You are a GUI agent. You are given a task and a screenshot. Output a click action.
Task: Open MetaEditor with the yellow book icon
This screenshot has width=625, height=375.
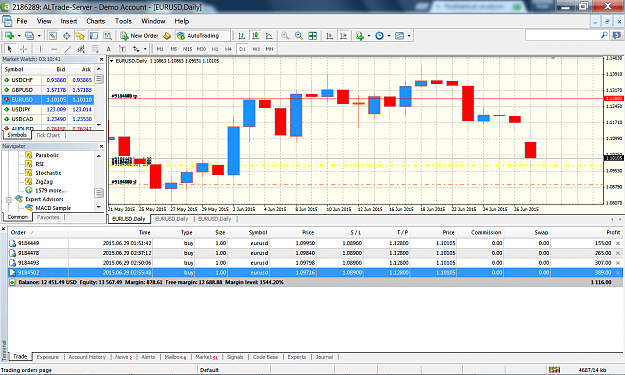tap(167, 36)
